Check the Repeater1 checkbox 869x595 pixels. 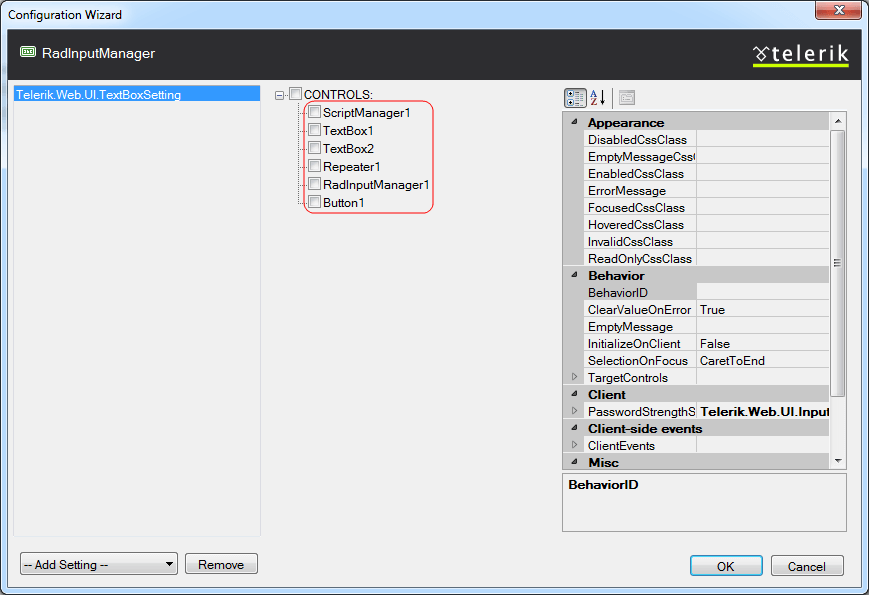pyautogui.click(x=314, y=166)
